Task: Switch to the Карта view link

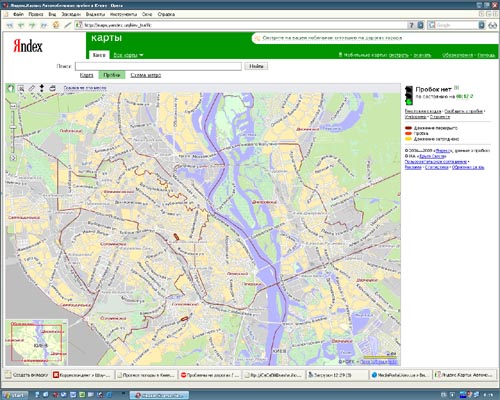Action: [x=86, y=75]
